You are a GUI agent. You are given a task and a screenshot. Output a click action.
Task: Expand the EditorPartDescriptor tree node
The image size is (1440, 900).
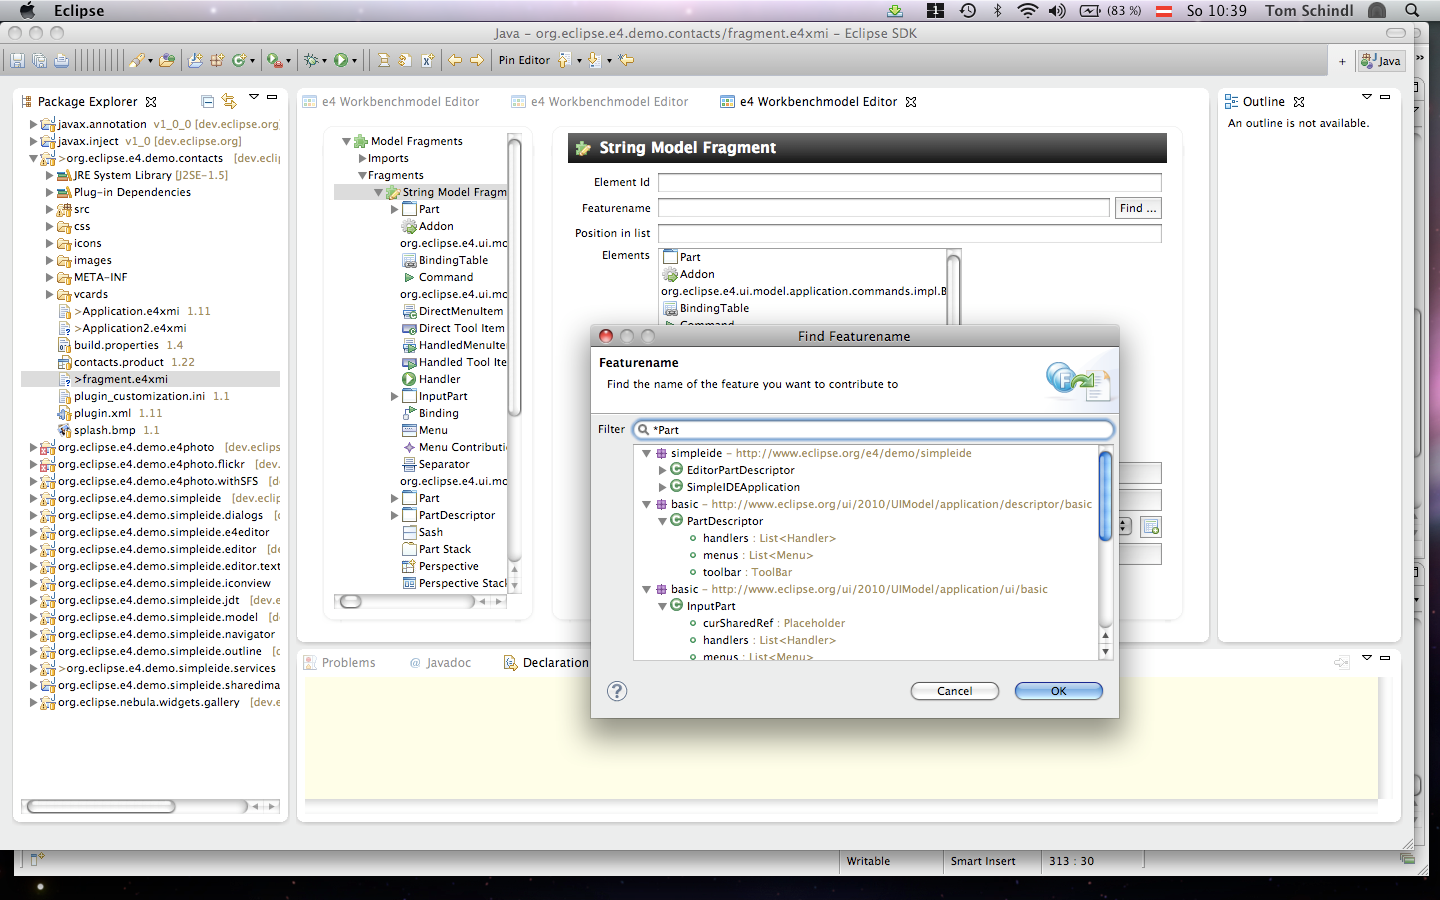click(662, 470)
